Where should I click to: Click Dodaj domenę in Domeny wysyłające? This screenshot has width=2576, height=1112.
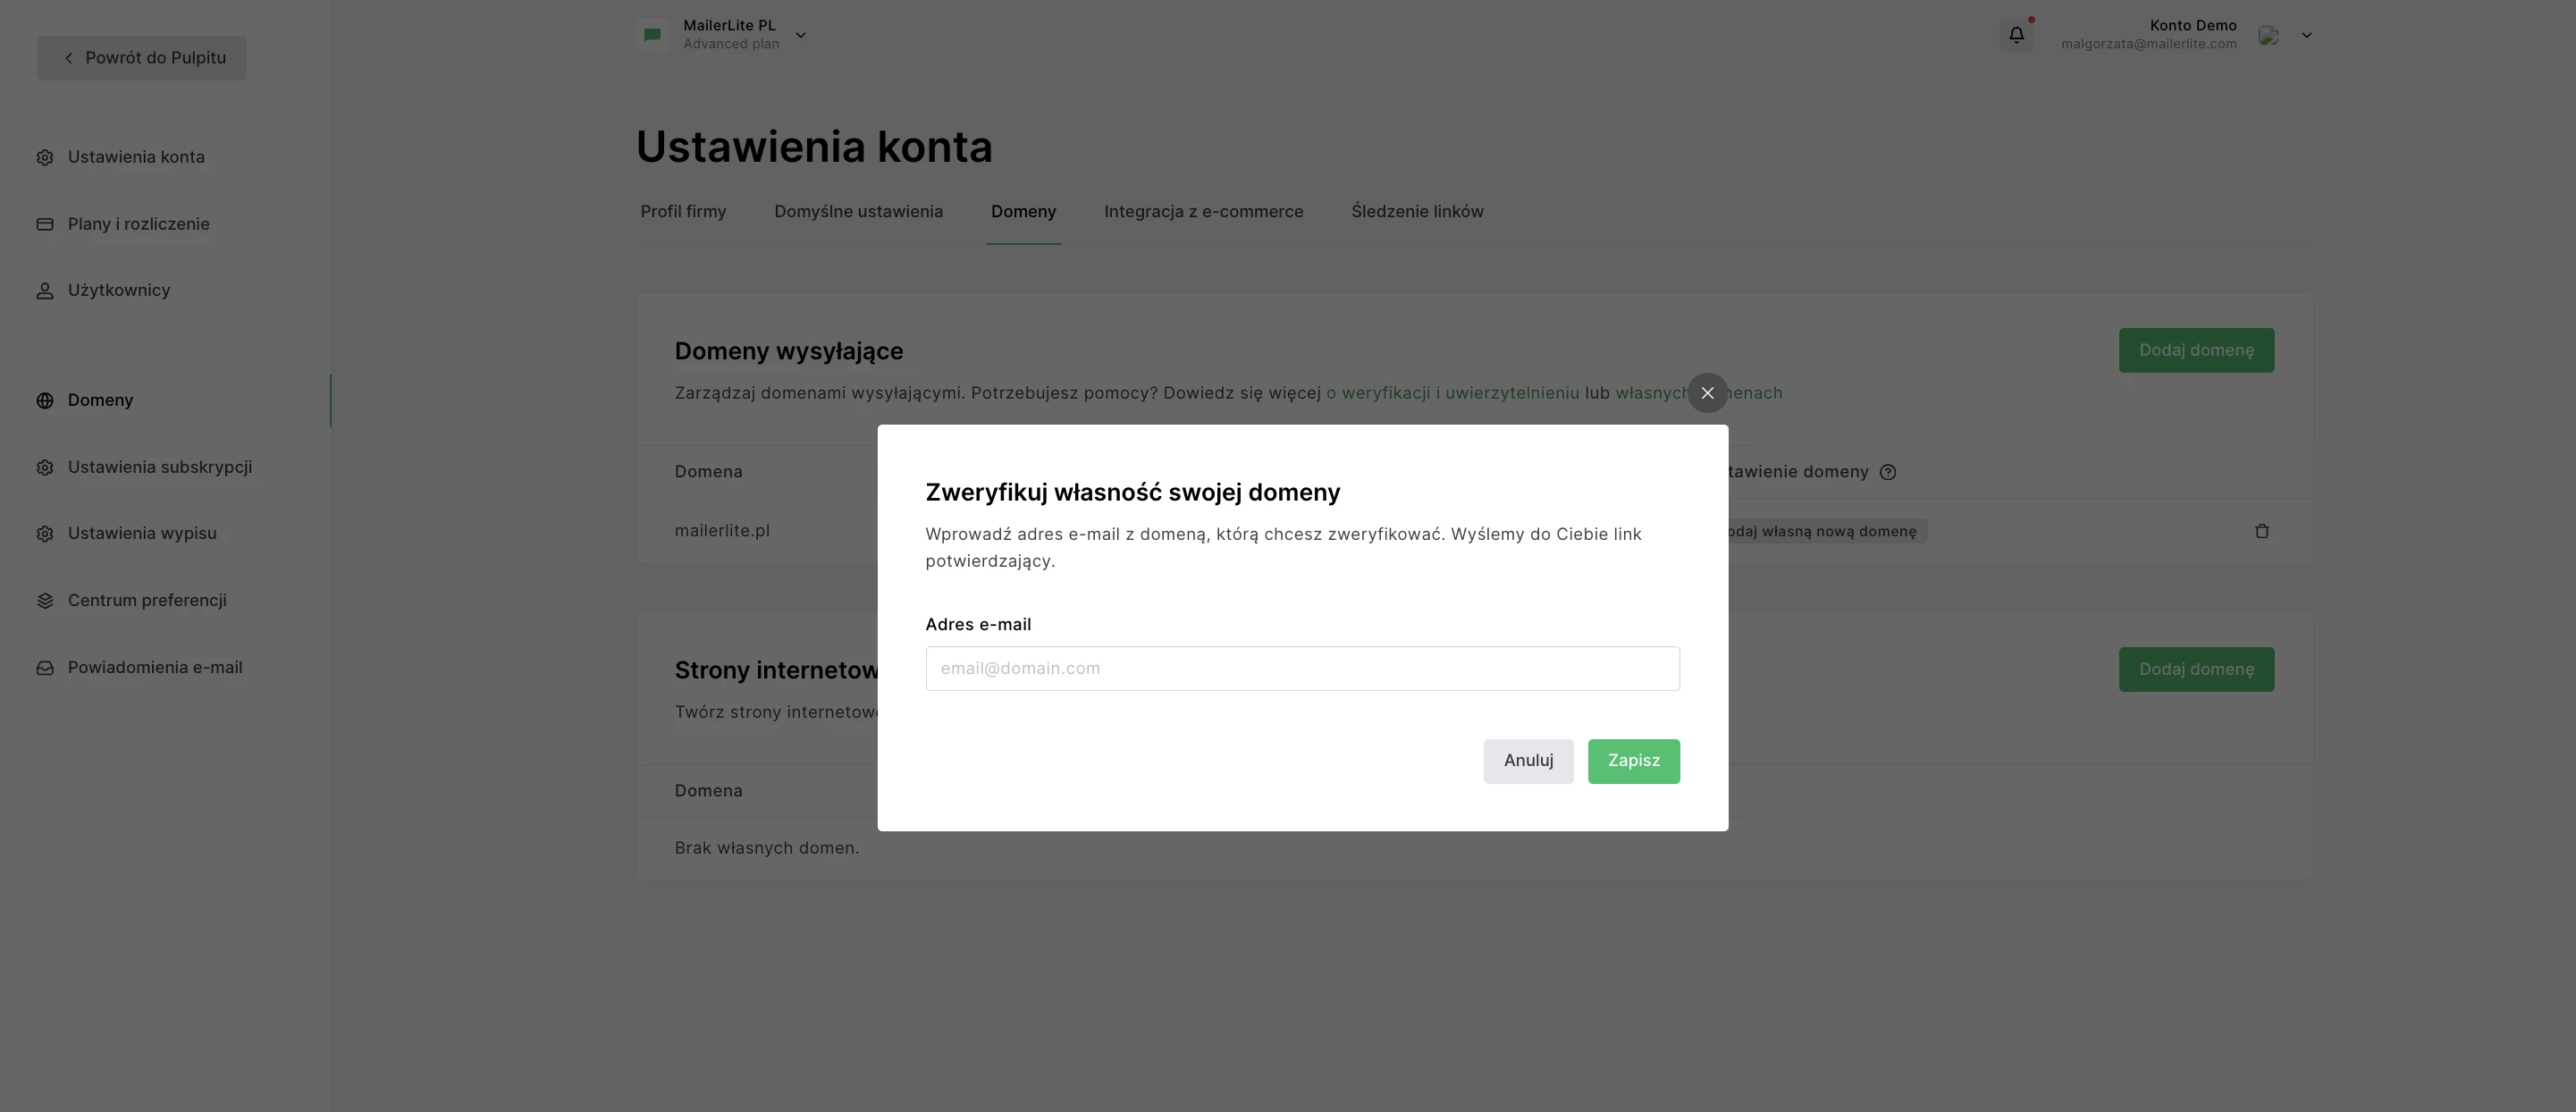click(2196, 350)
